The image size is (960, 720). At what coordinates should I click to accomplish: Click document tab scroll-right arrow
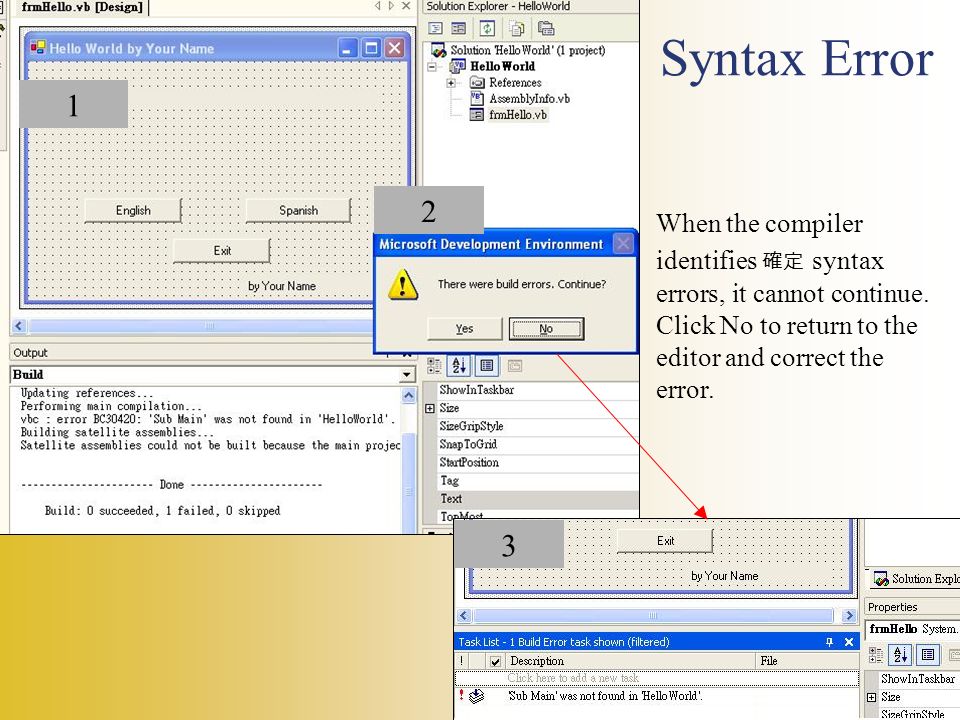pyautogui.click(x=391, y=6)
